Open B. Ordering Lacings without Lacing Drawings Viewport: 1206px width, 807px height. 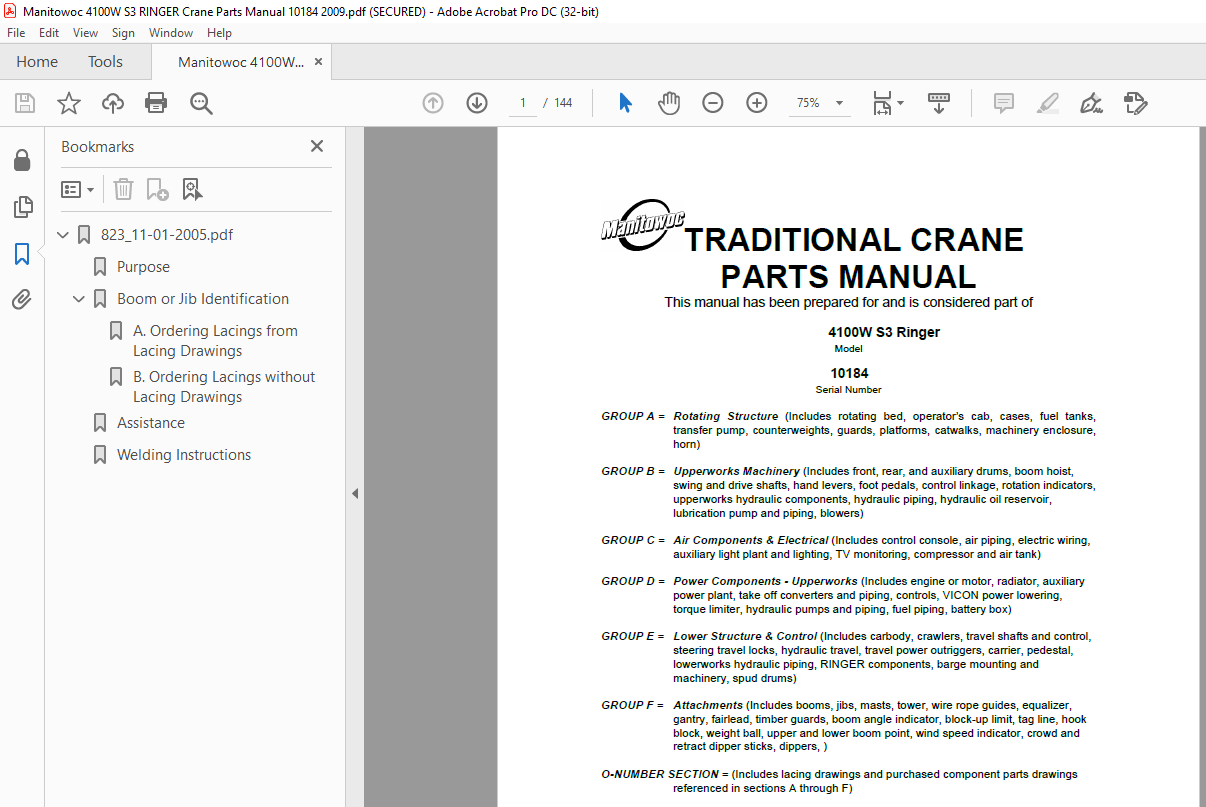click(x=224, y=387)
